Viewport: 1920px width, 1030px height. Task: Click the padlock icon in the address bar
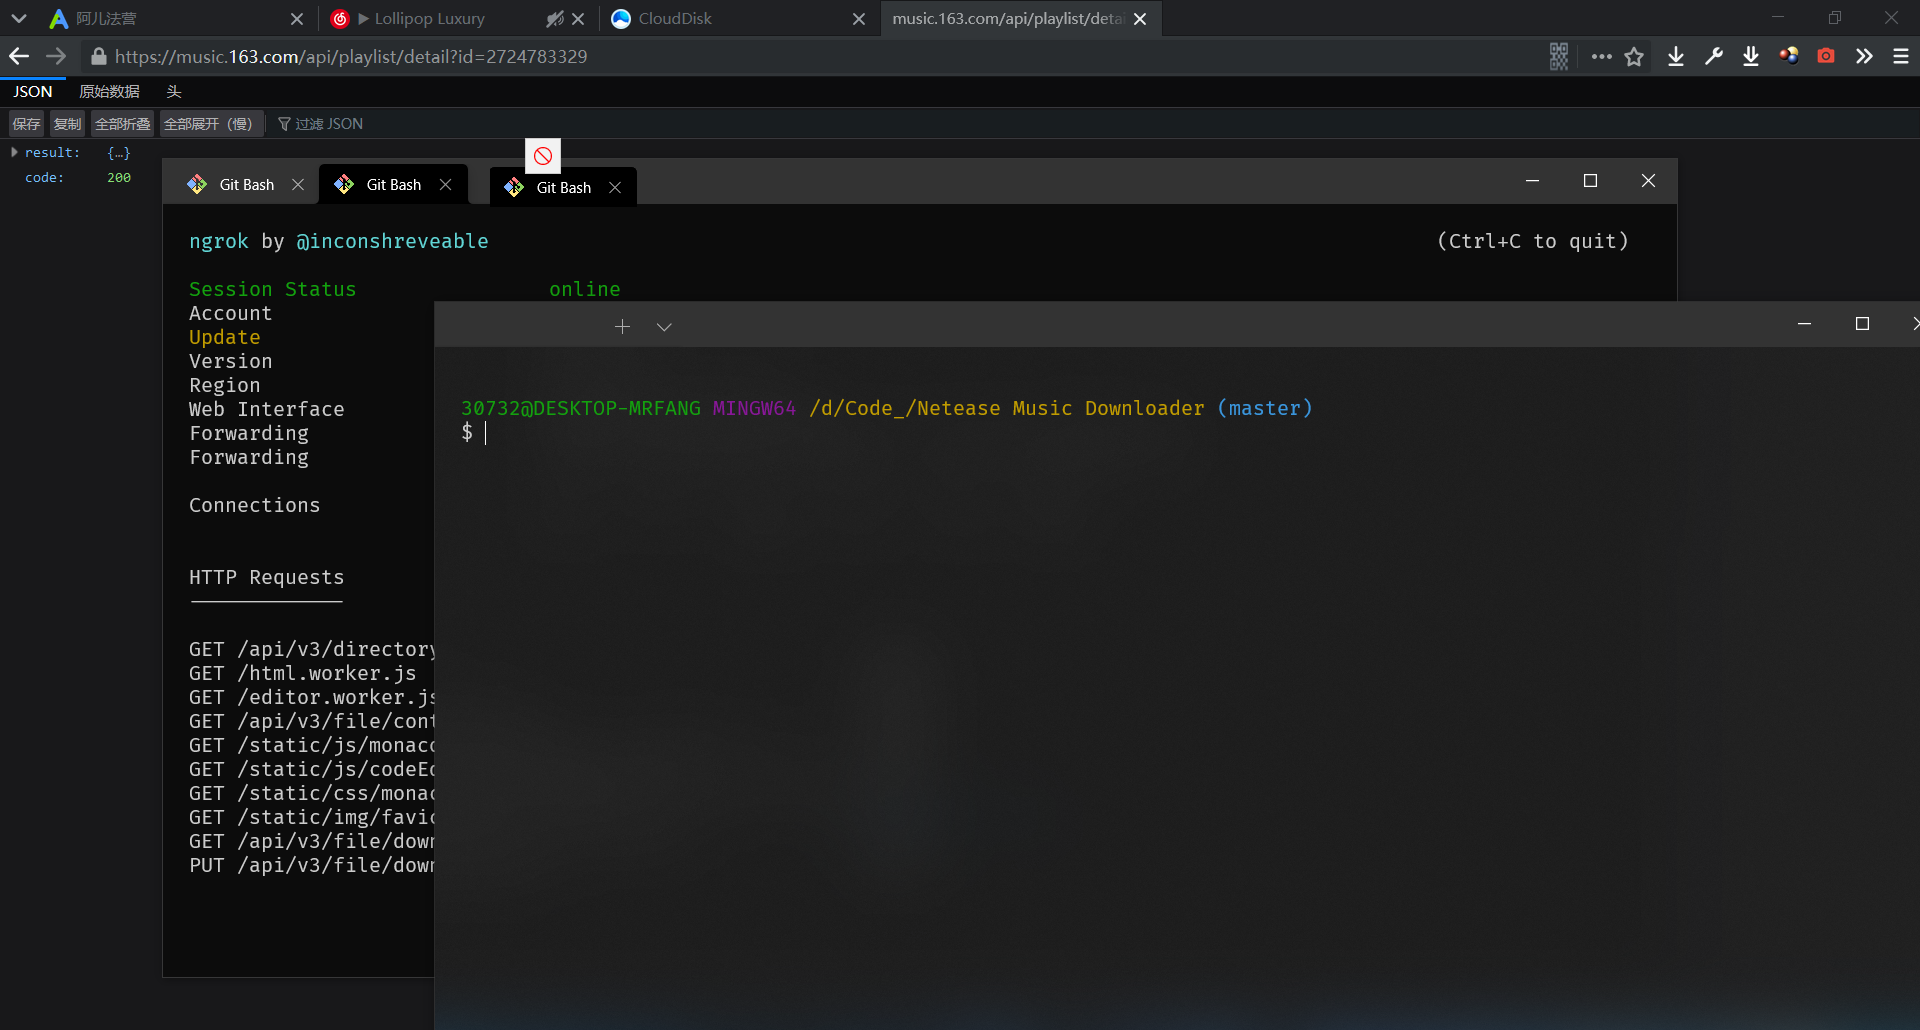tap(99, 56)
